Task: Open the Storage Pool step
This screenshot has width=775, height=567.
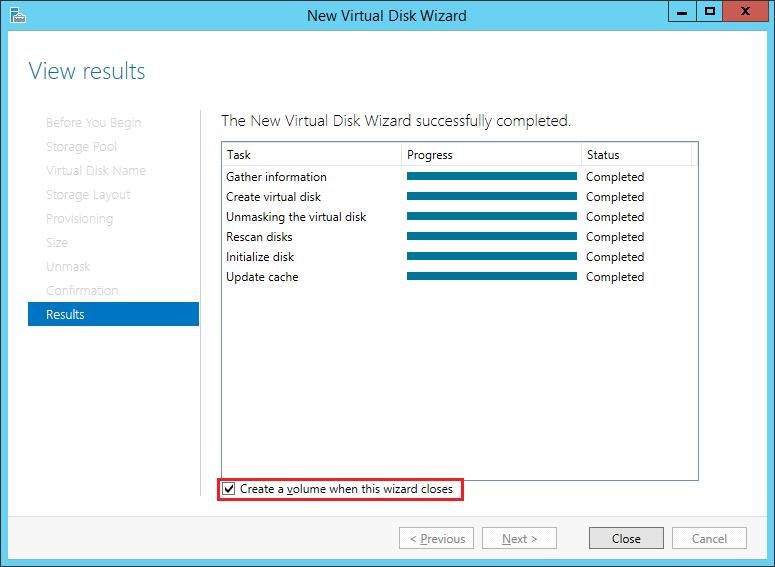Action: pos(81,146)
